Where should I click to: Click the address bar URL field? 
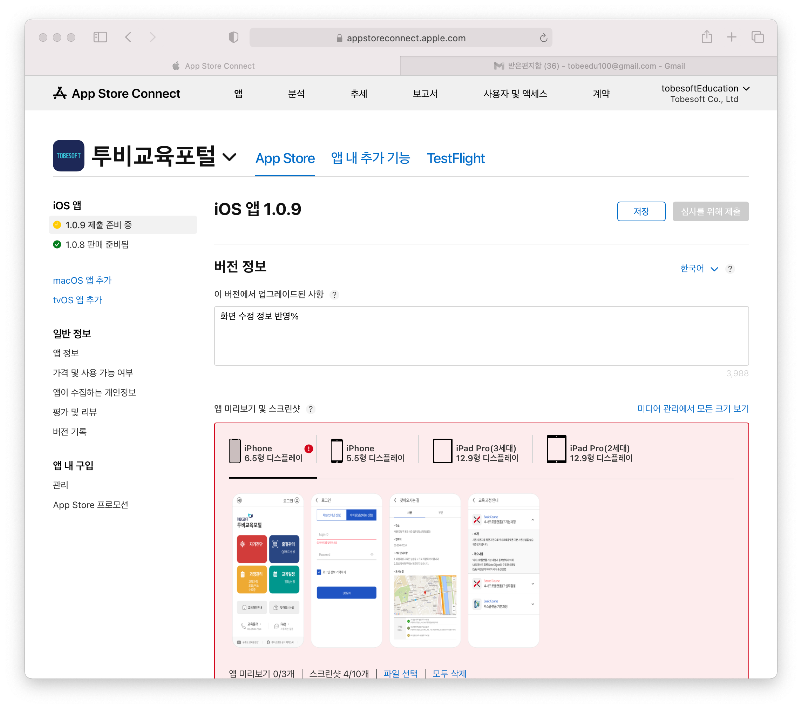(x=400, y=38)
